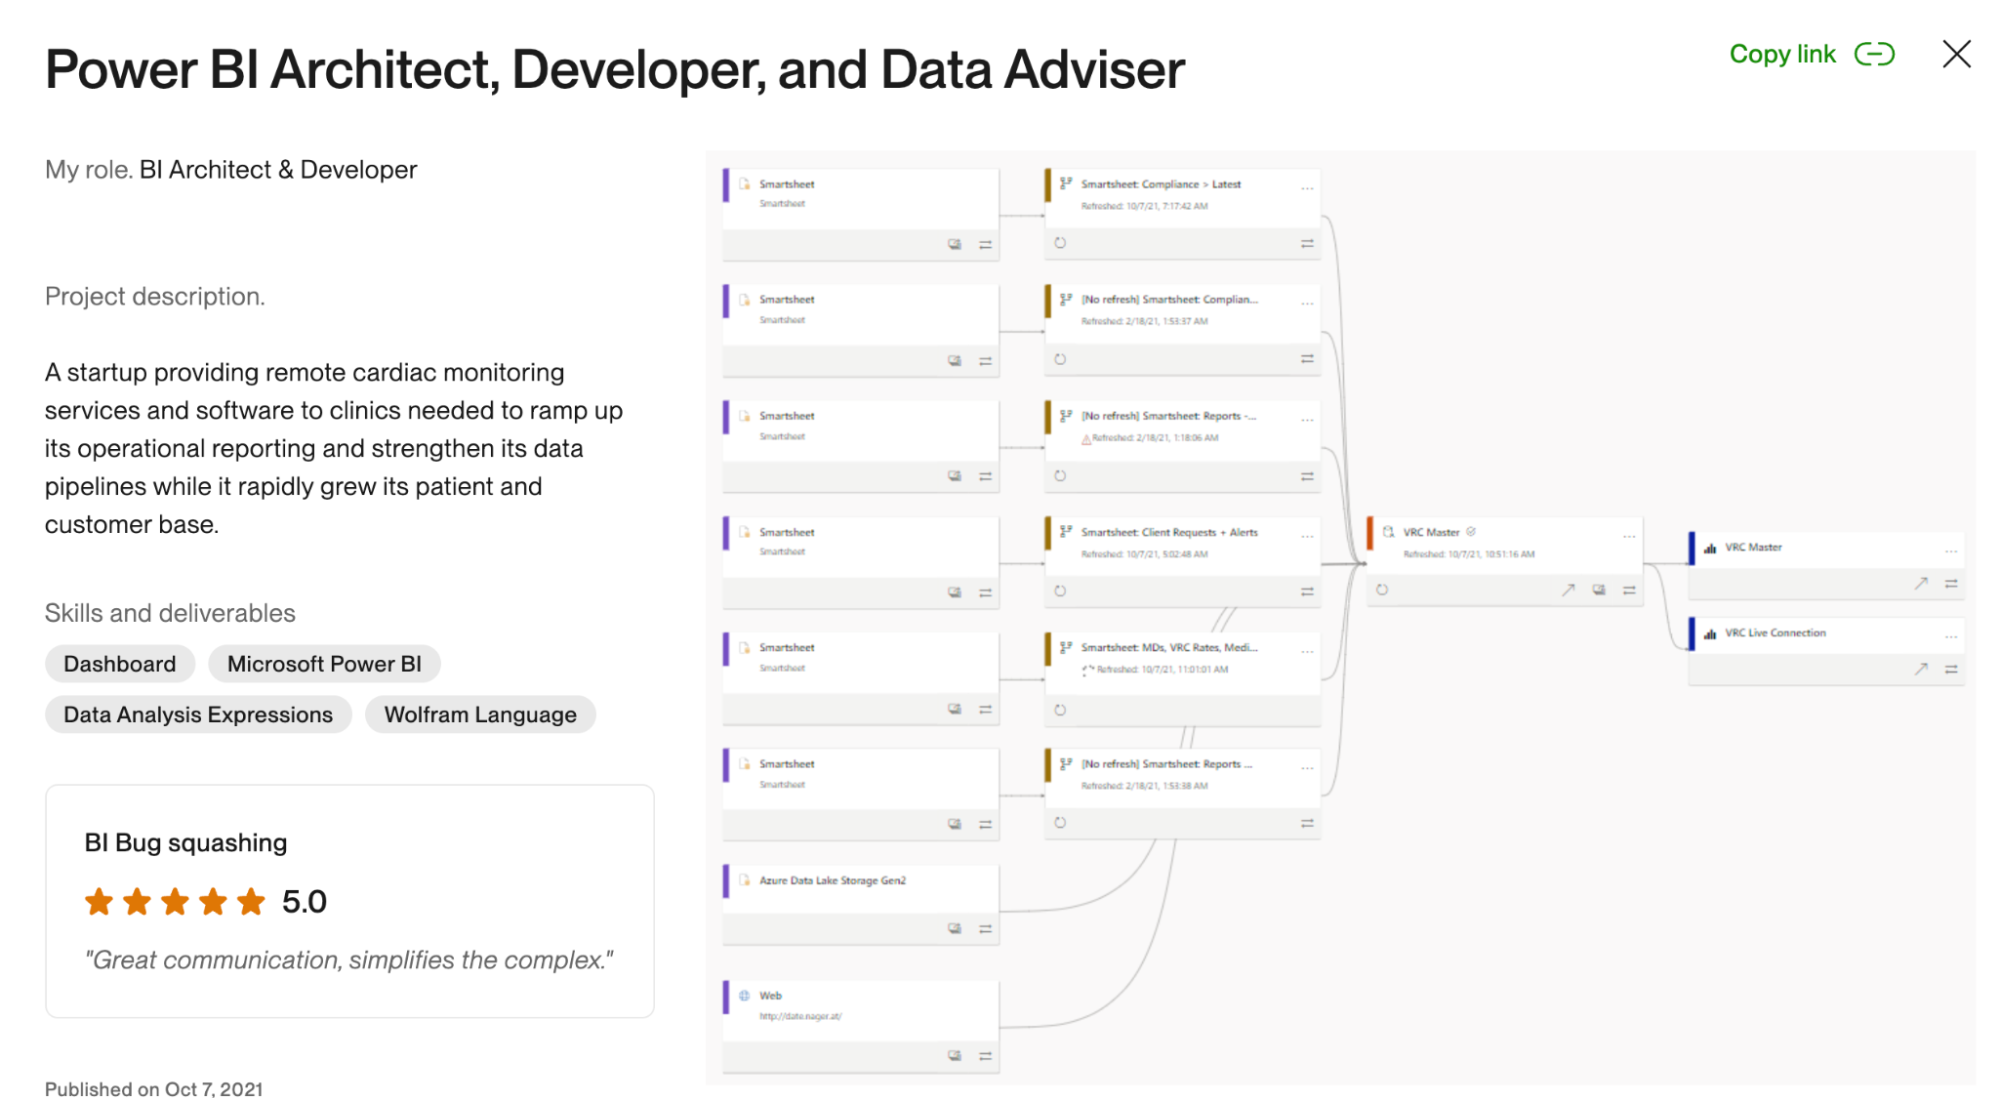Click the Power BI Architect, Developer, and Data Adviser title
Screen dimensions: 1999x1099
615,70
